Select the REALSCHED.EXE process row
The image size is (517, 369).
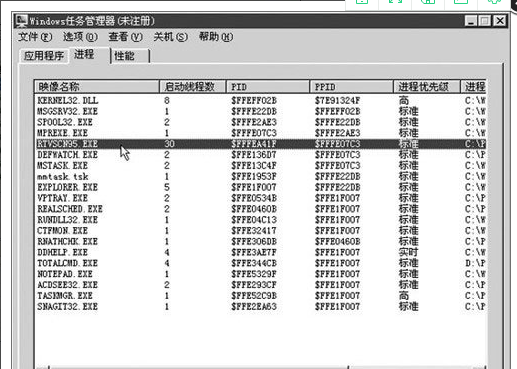tap(261, 209)
